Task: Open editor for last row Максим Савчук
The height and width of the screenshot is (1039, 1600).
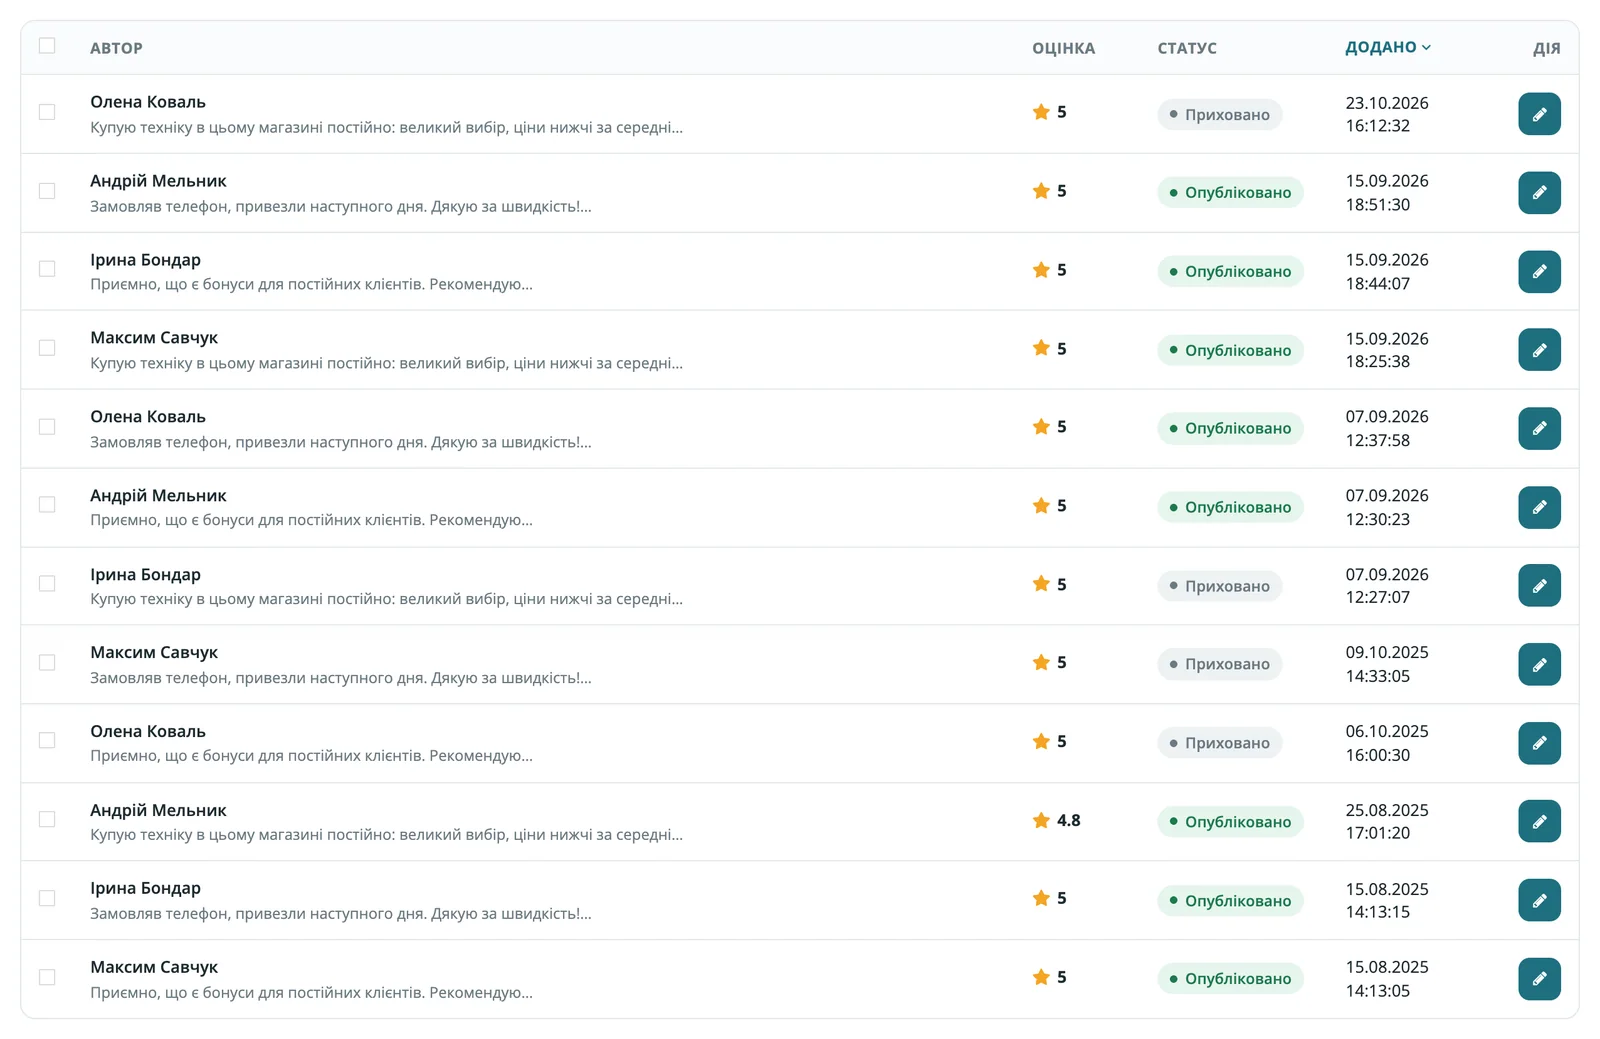Action: (x=1539, y=979)
